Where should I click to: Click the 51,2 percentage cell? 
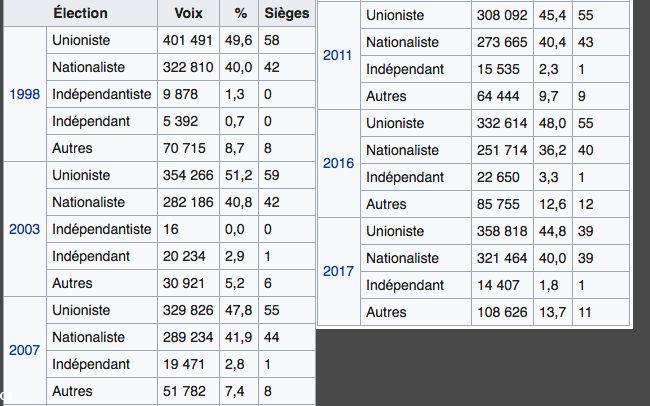[240, 175]
